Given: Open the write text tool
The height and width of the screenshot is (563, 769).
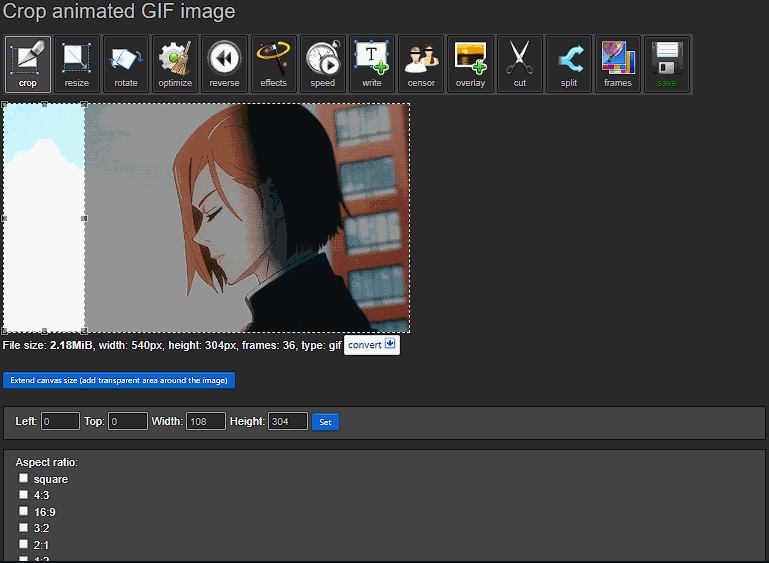Looking at the screenshot, I should coord(372,64).
